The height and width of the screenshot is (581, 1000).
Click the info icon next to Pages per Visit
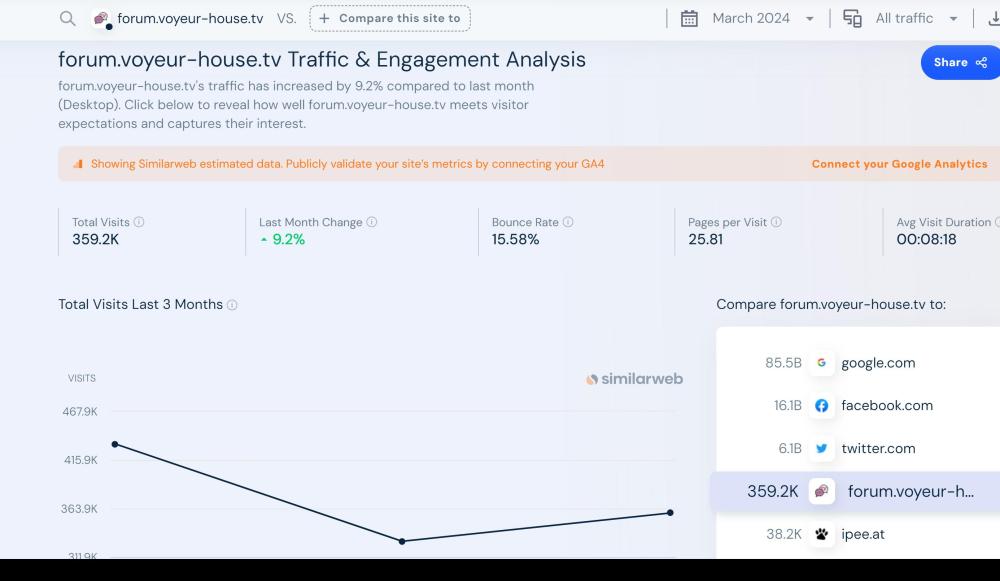click(776, 222)
